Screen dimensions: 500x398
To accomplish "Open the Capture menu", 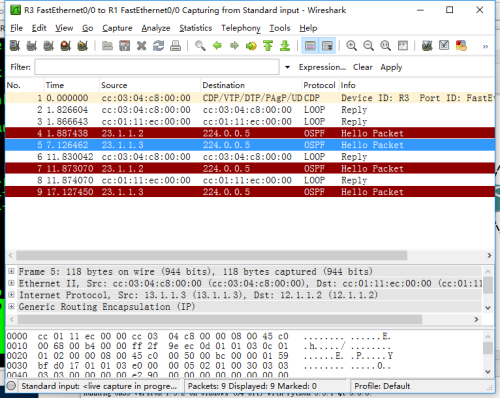I will tap(117, 28).
